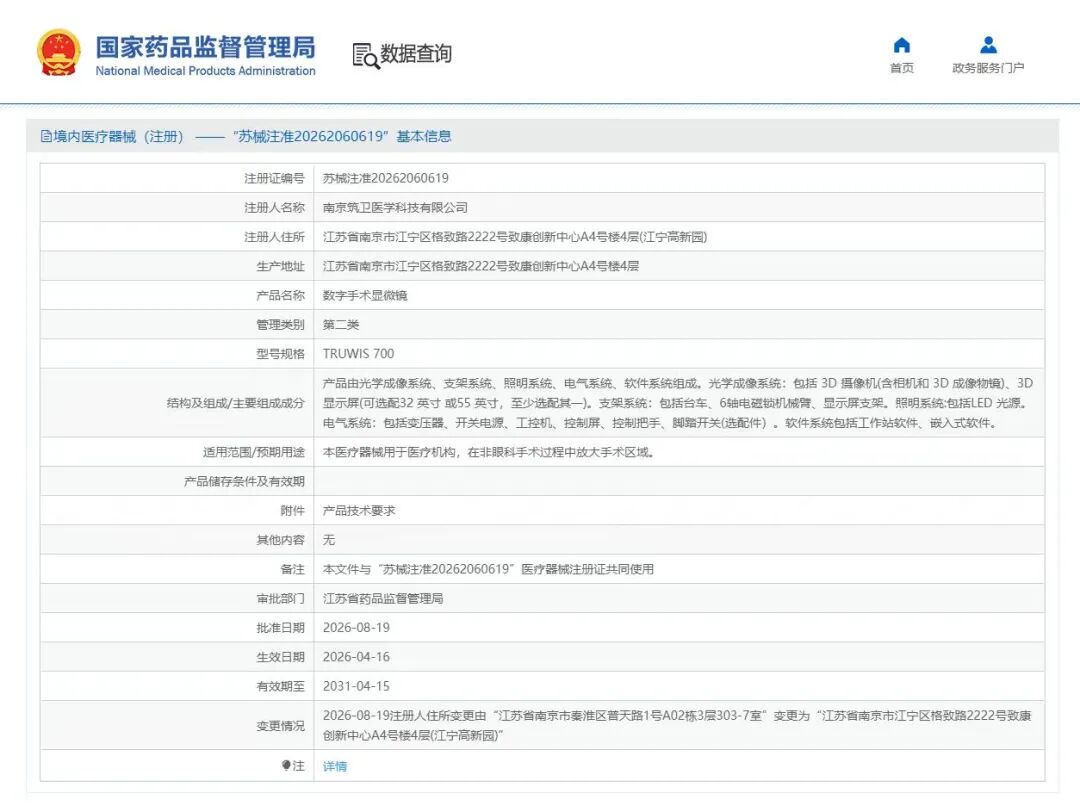Viewport: 1080px width, 812px height.
Task: Open the 详情 link
Action: coord(335,766)
